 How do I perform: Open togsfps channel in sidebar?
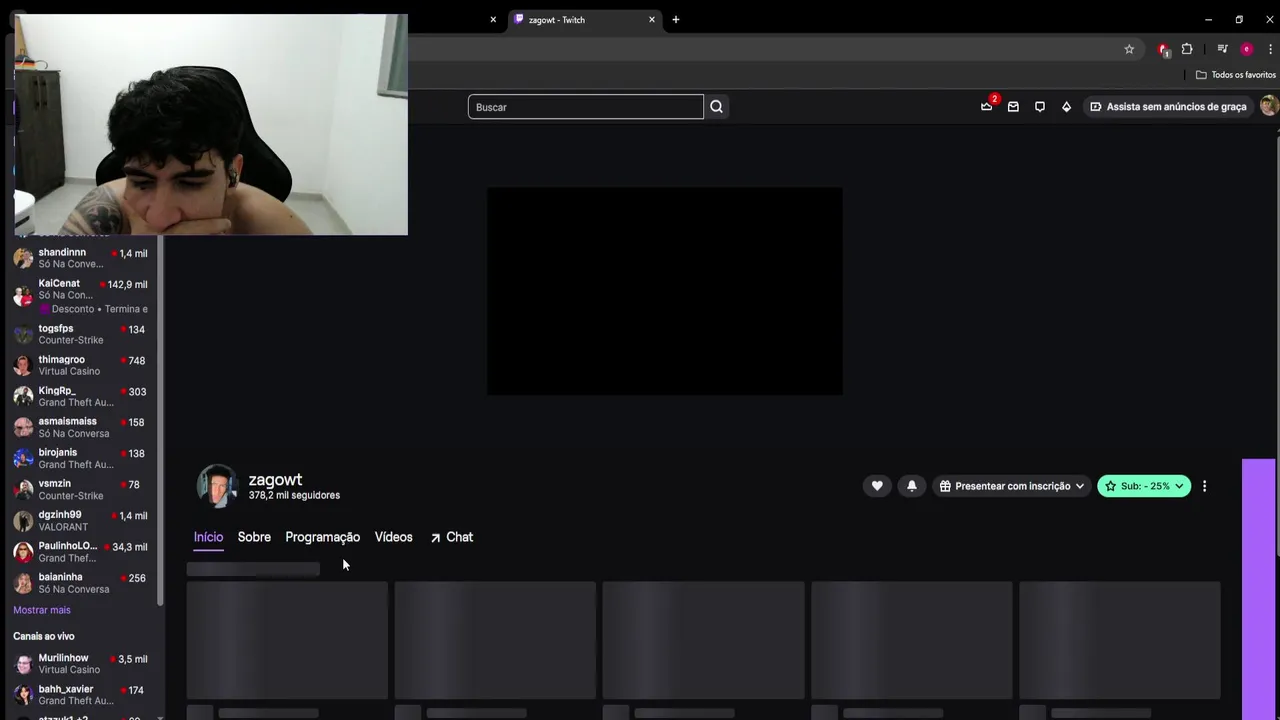pos(80,334)
